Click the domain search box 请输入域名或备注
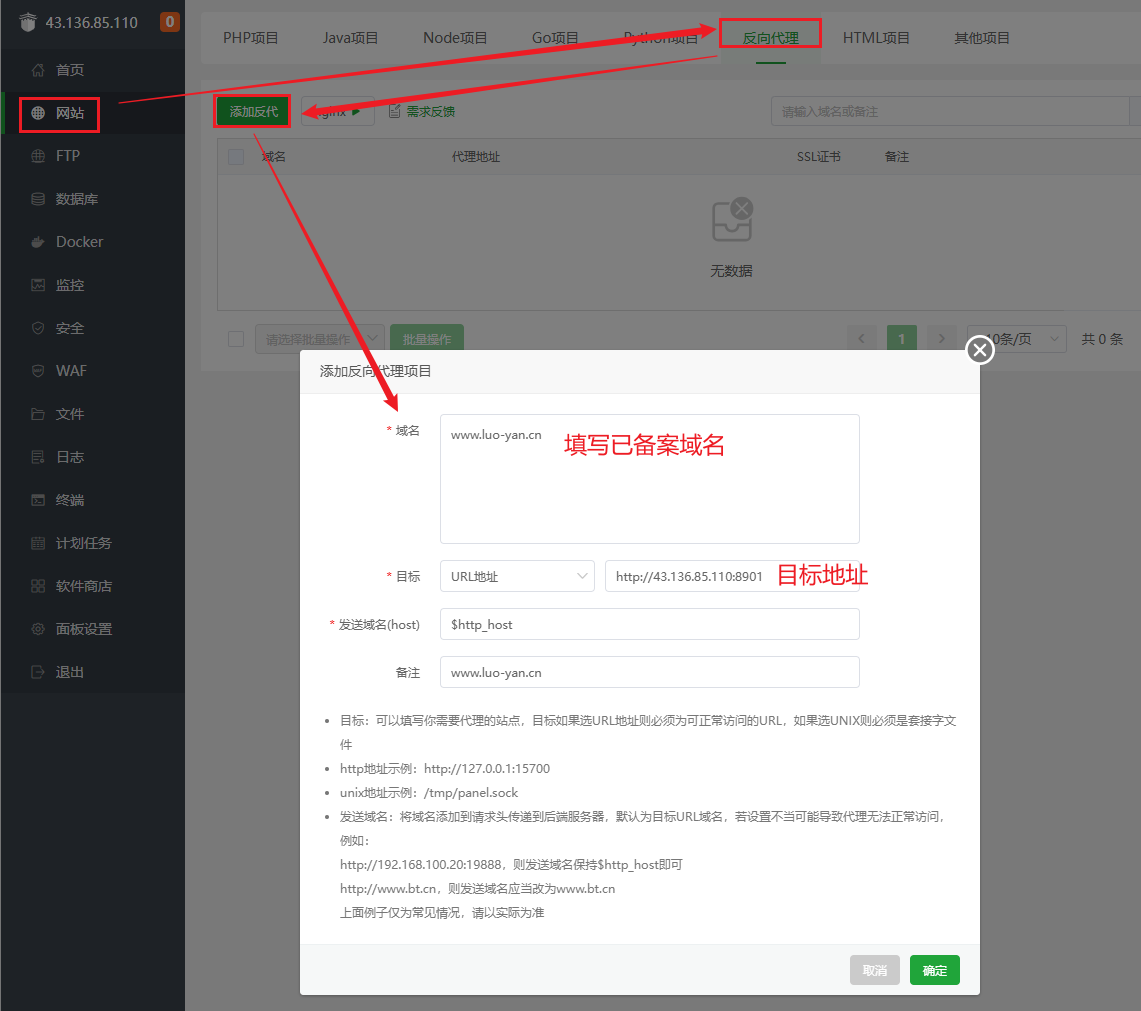 coord(950,111)
